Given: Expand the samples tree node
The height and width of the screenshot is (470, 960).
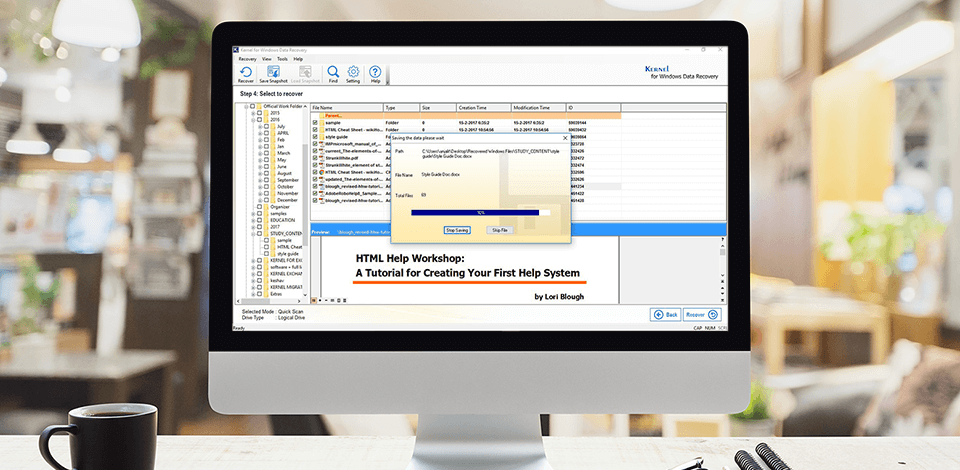Looking at the screenshot, I should [253, 214].
